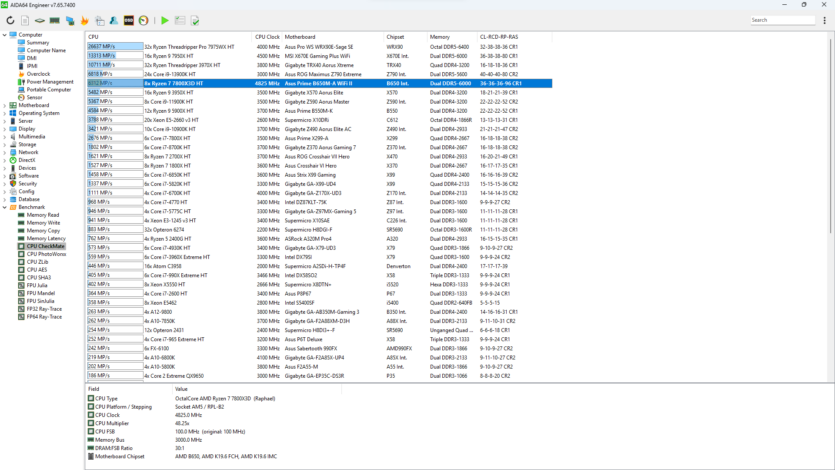Sort by CL-RCD-RP-RAS column header
This screenshot has width=835, height=470.
tap(514, 37)
